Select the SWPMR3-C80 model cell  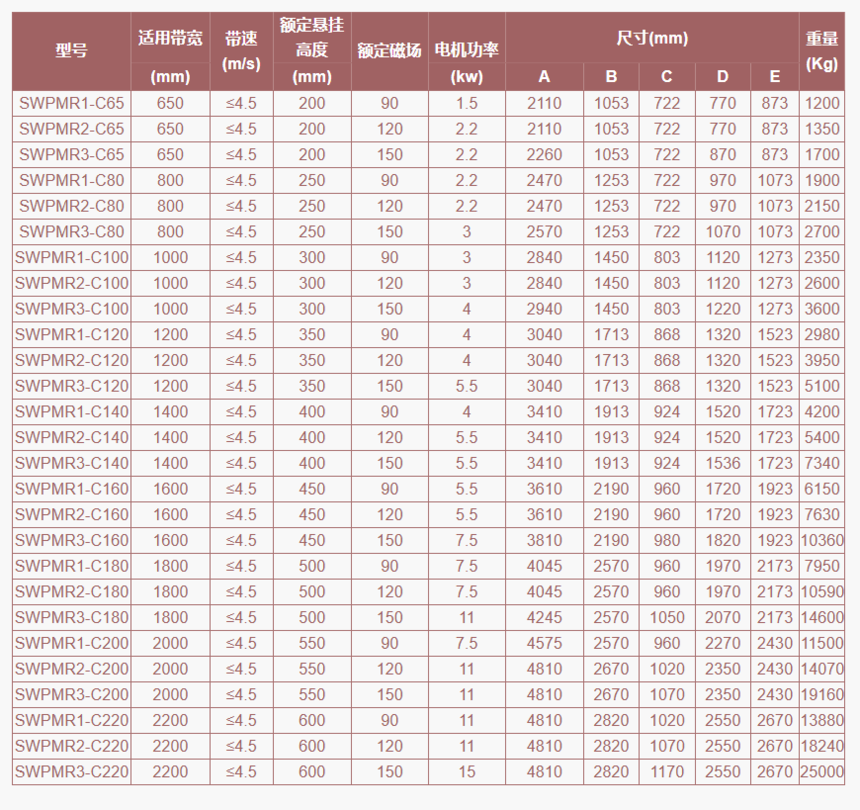(x=71, y=231)
